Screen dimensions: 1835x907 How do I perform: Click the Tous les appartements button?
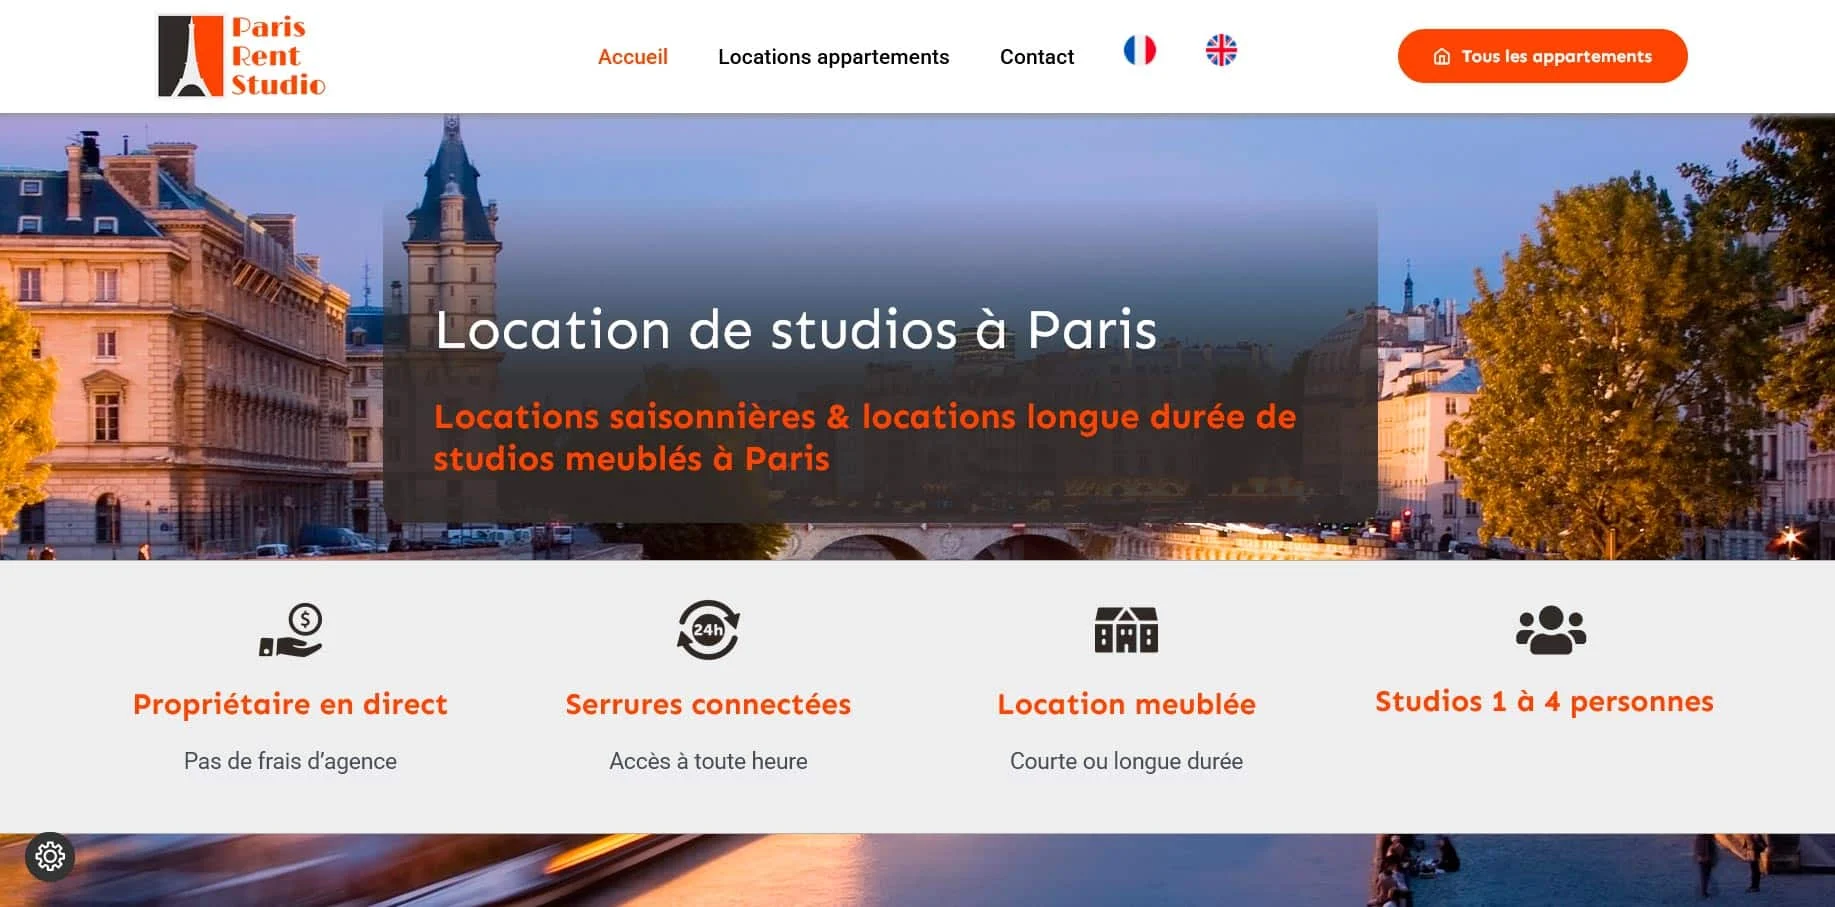tap(1542, 56)
